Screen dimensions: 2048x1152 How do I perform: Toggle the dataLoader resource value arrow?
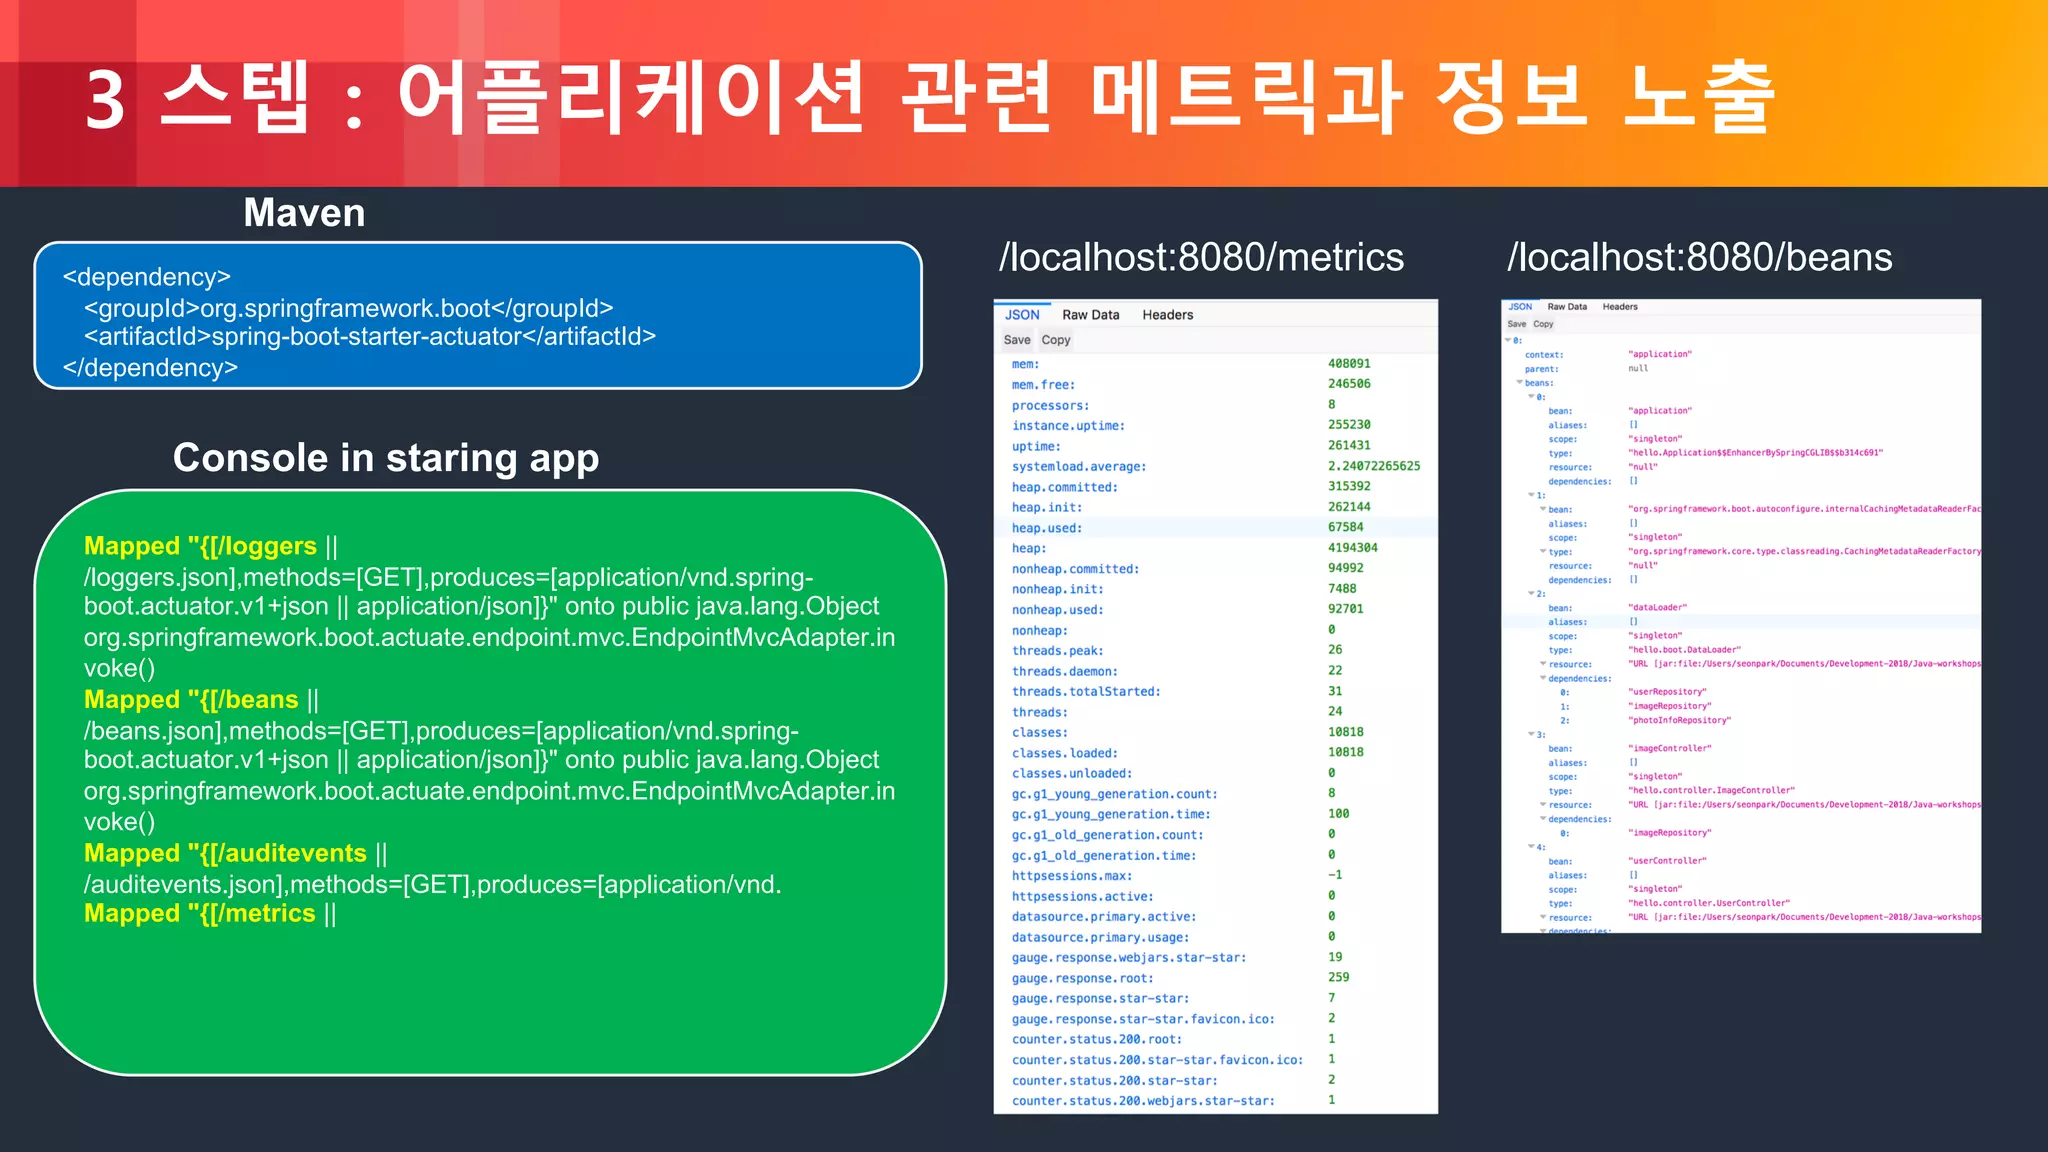1543,664
